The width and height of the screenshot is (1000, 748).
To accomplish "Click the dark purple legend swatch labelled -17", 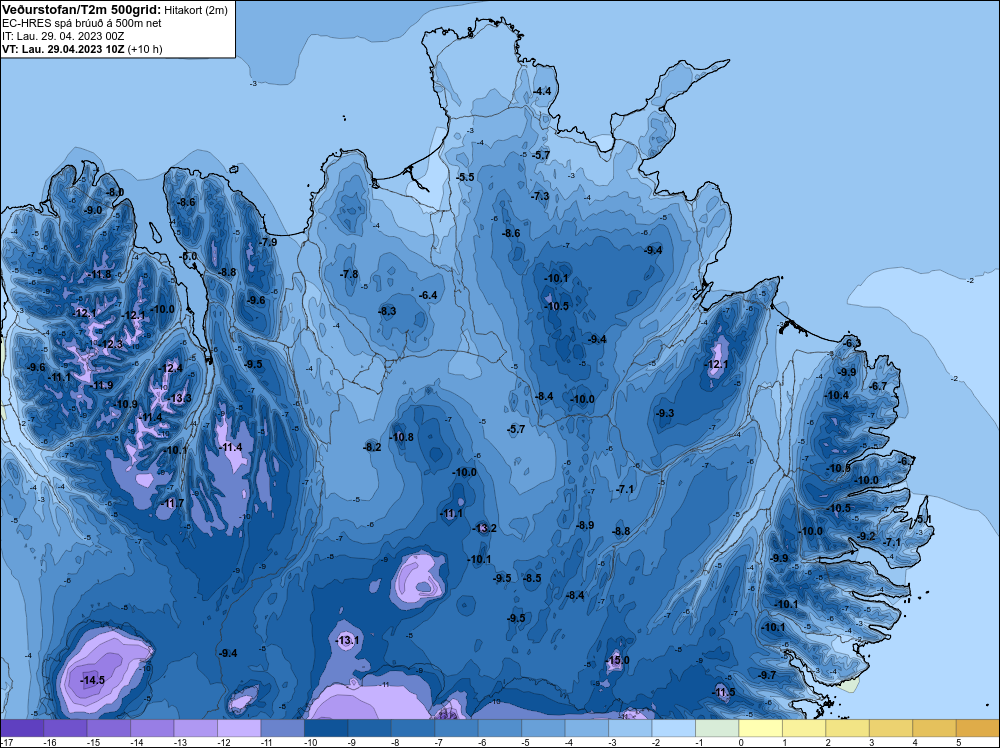I will click(x=22, y=728).
